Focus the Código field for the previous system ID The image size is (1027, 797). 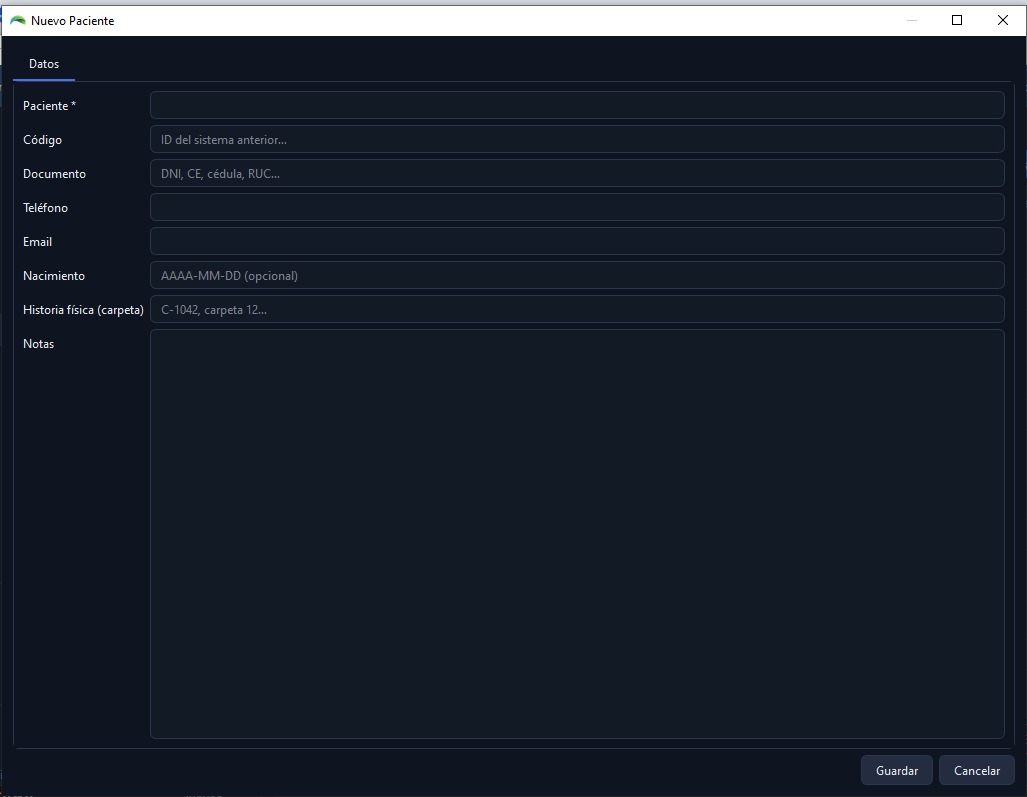(x=577, y=139)
